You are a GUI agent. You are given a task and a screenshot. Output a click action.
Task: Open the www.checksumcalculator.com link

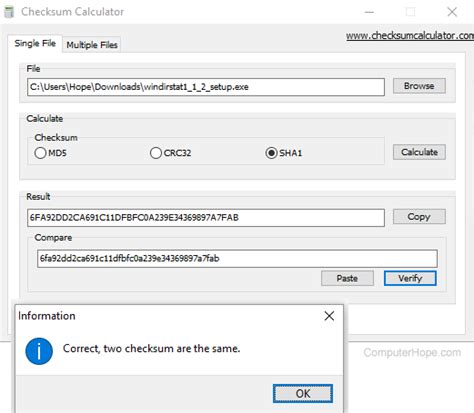410,36
